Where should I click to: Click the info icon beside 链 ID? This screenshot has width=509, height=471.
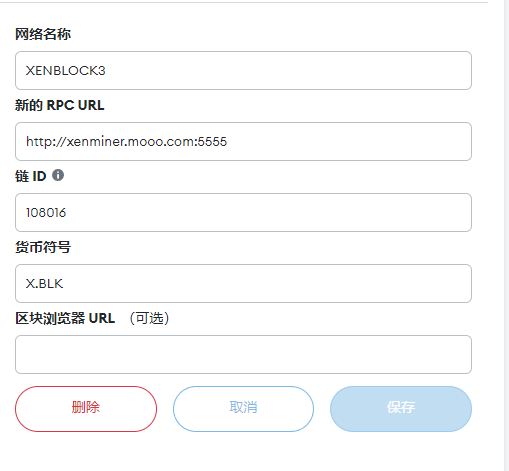58,175
